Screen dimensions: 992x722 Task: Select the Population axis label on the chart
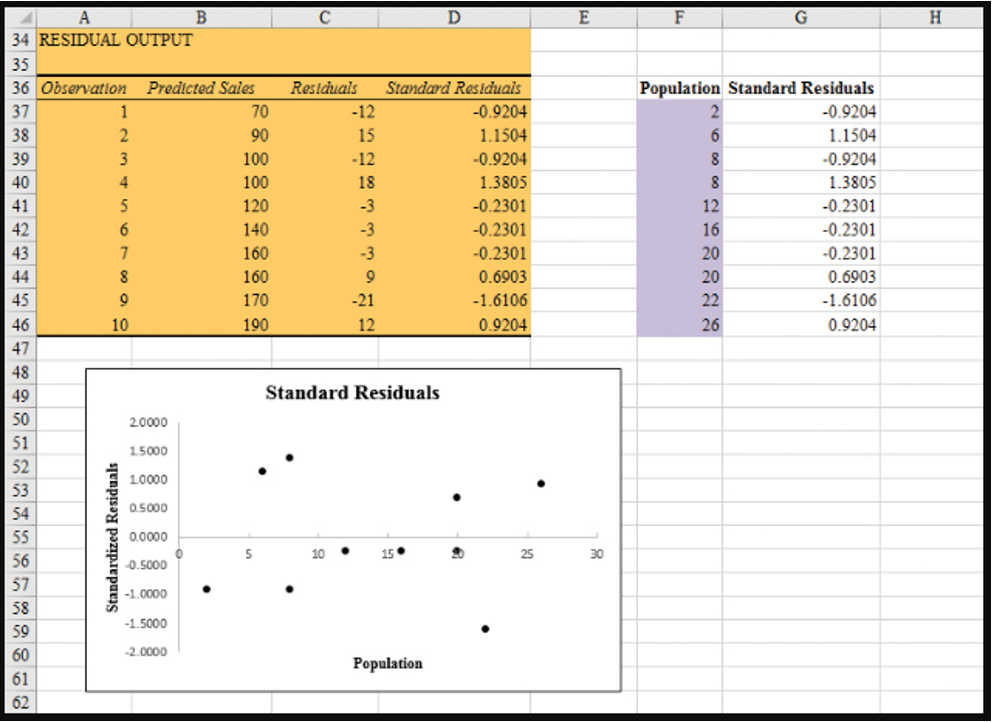click(388, 663)
